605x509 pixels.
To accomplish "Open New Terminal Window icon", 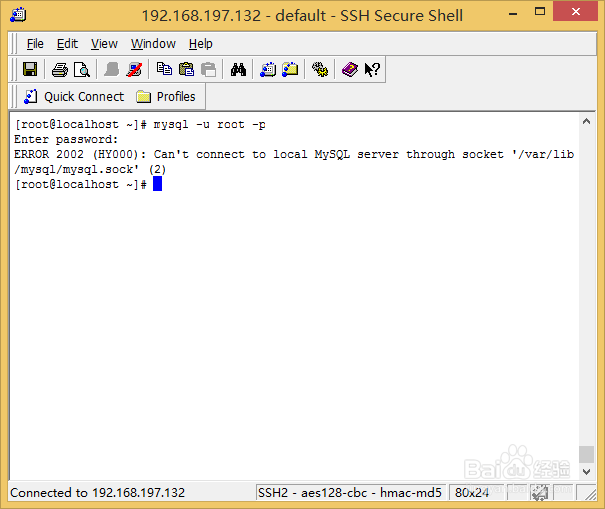I will pyautogui.click(x=268, y=69).
